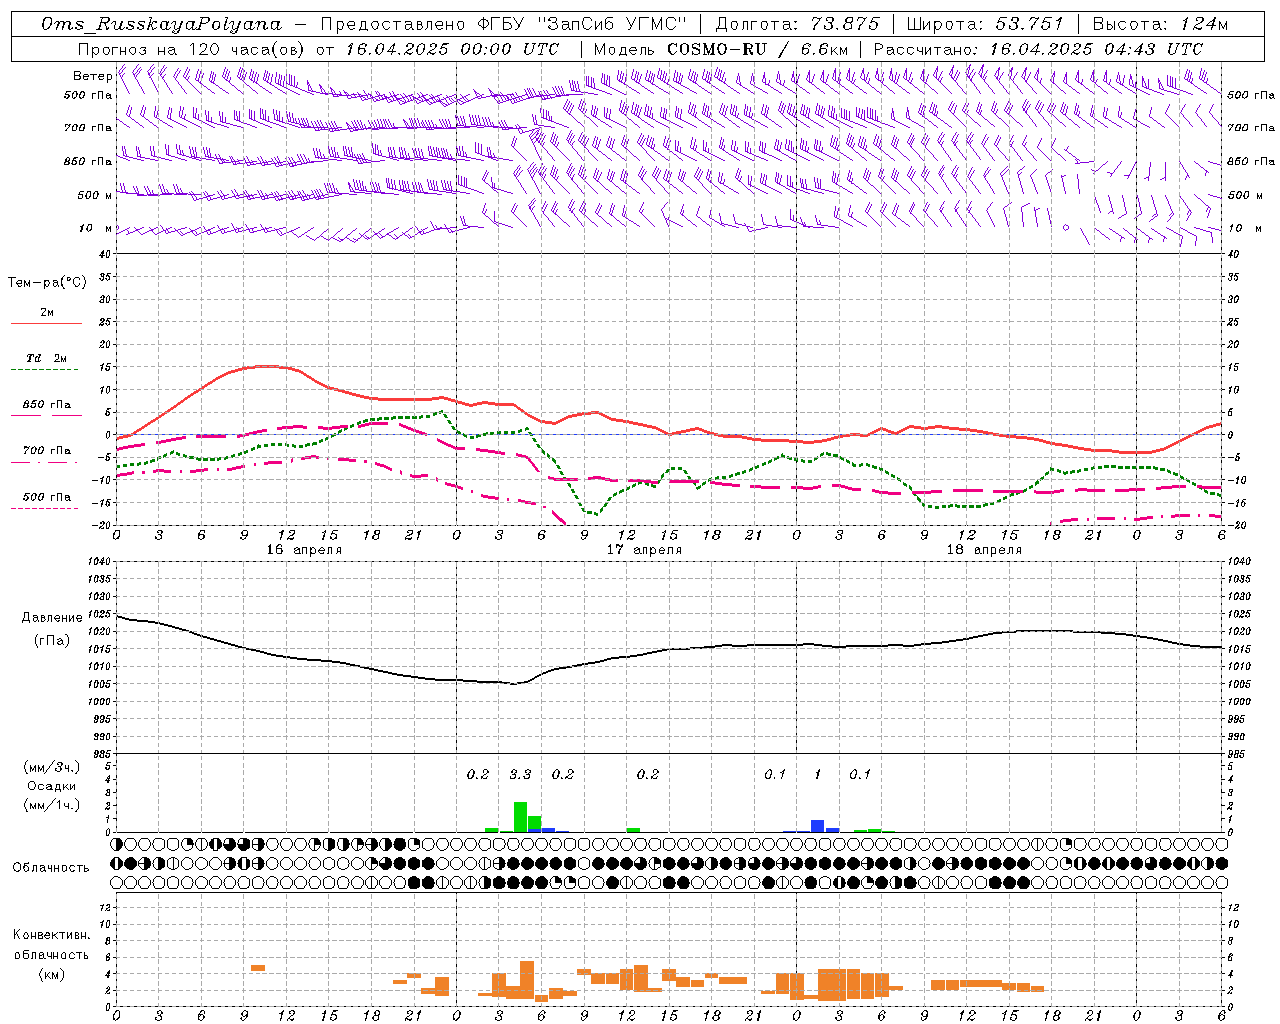Click the 500 м wind level label on left axis

pos(95,196)
